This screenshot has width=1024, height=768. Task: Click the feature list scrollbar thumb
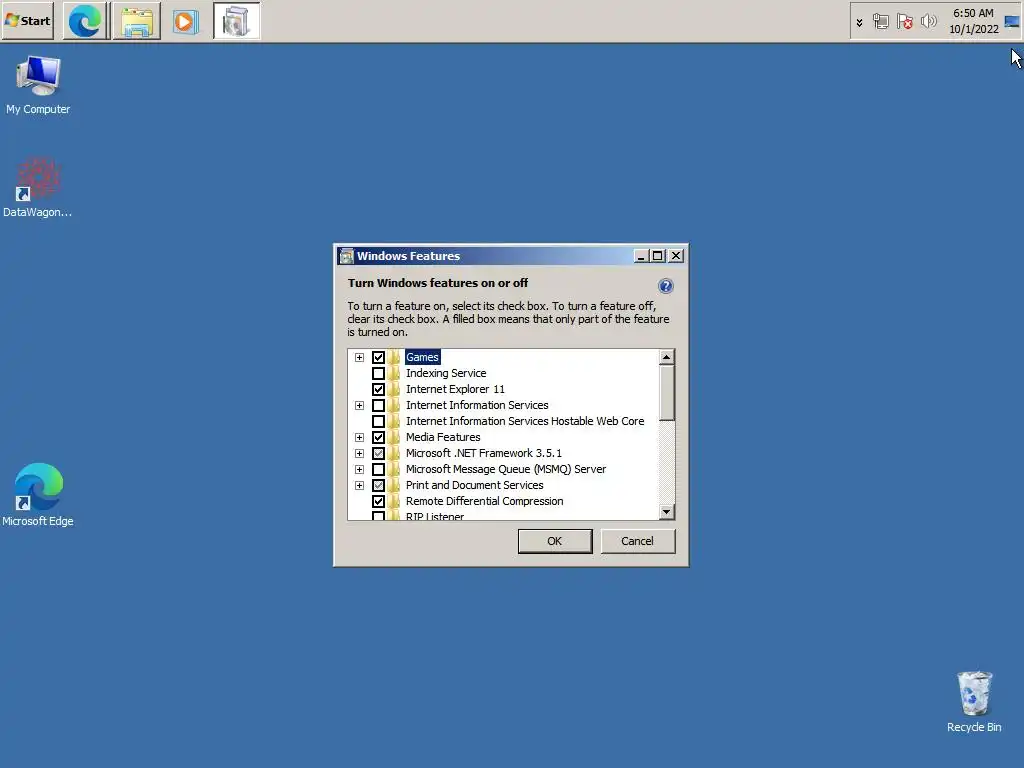click(x=666, y=392)
